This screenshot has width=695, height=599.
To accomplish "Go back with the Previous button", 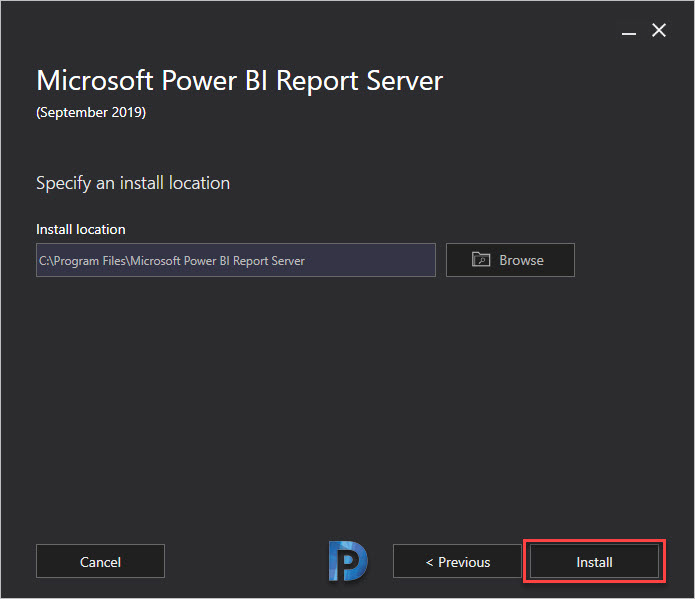I will tap(457, 561).
